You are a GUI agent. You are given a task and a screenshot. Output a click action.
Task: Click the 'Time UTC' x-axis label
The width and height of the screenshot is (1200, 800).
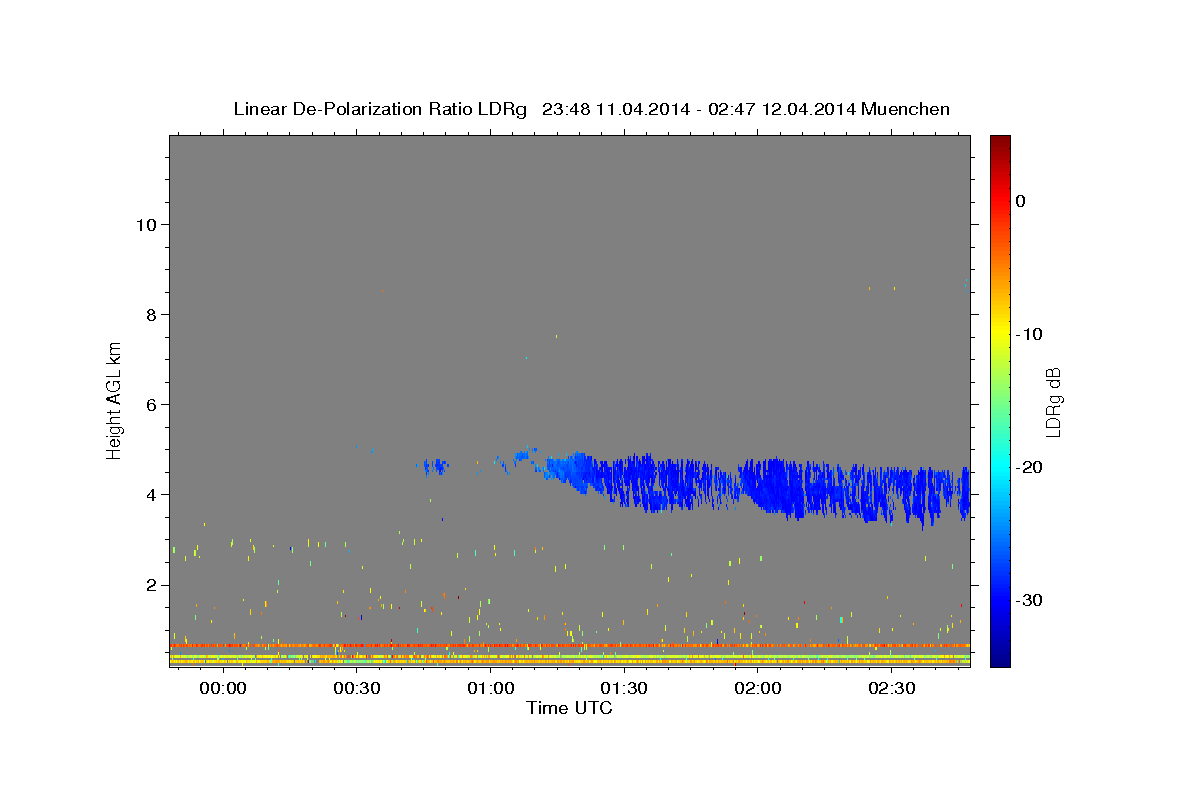(569, 708)
